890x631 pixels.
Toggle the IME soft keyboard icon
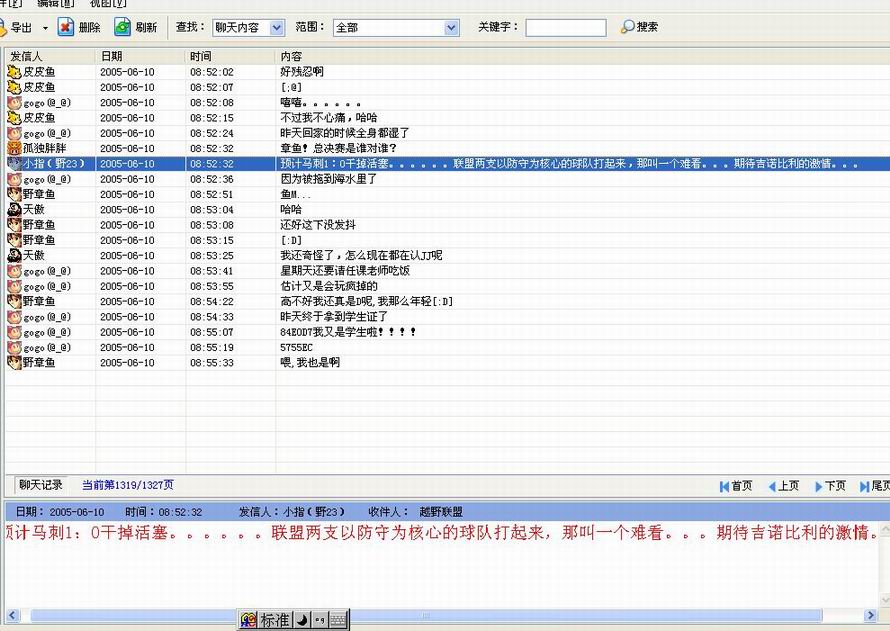pos(338,621)
